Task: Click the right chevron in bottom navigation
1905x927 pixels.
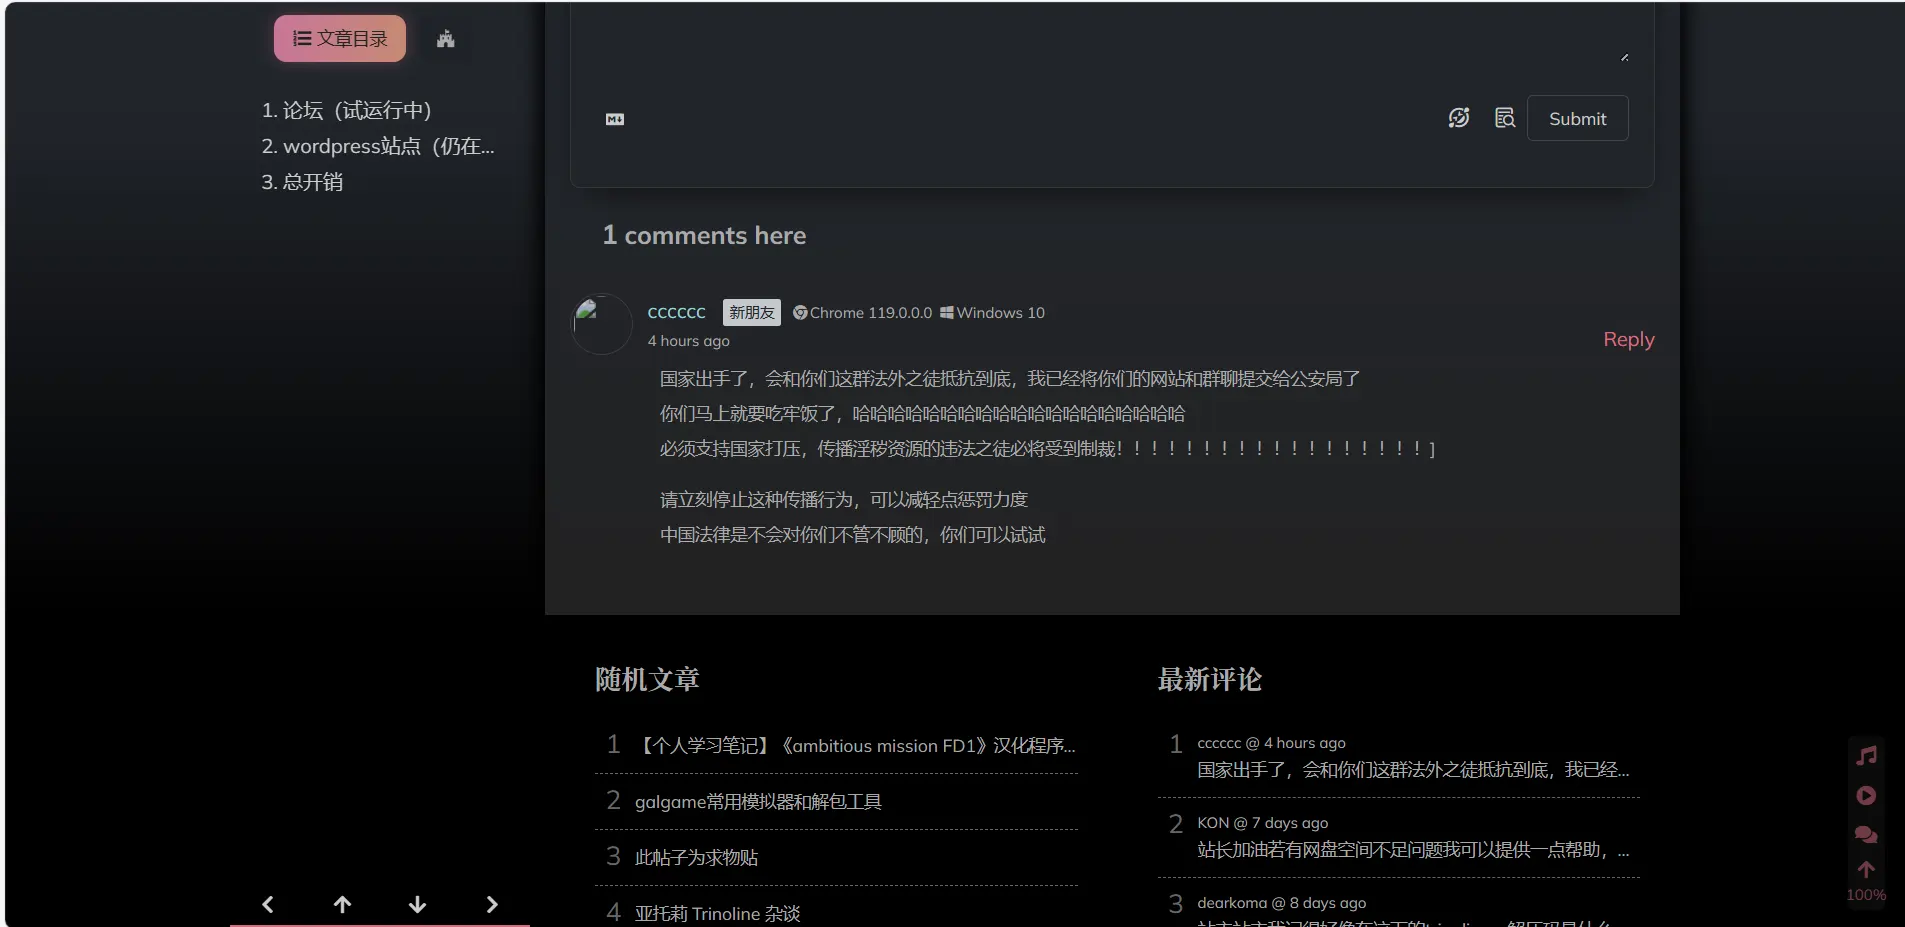Action: pyautogui.click(x=492, y=905)
